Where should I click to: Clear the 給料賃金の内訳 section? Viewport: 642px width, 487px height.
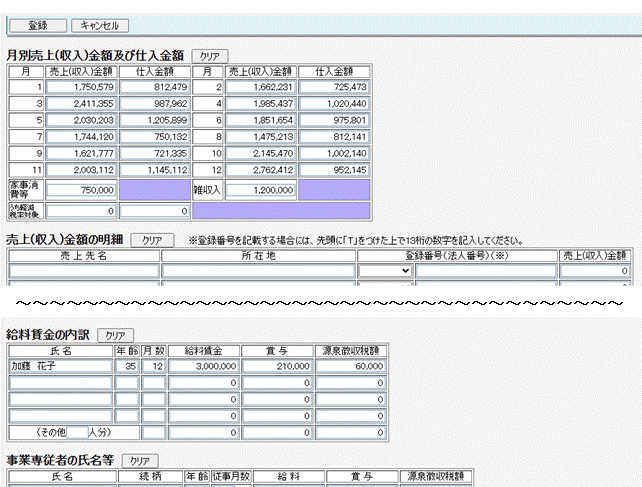click(x=115, y=335)
